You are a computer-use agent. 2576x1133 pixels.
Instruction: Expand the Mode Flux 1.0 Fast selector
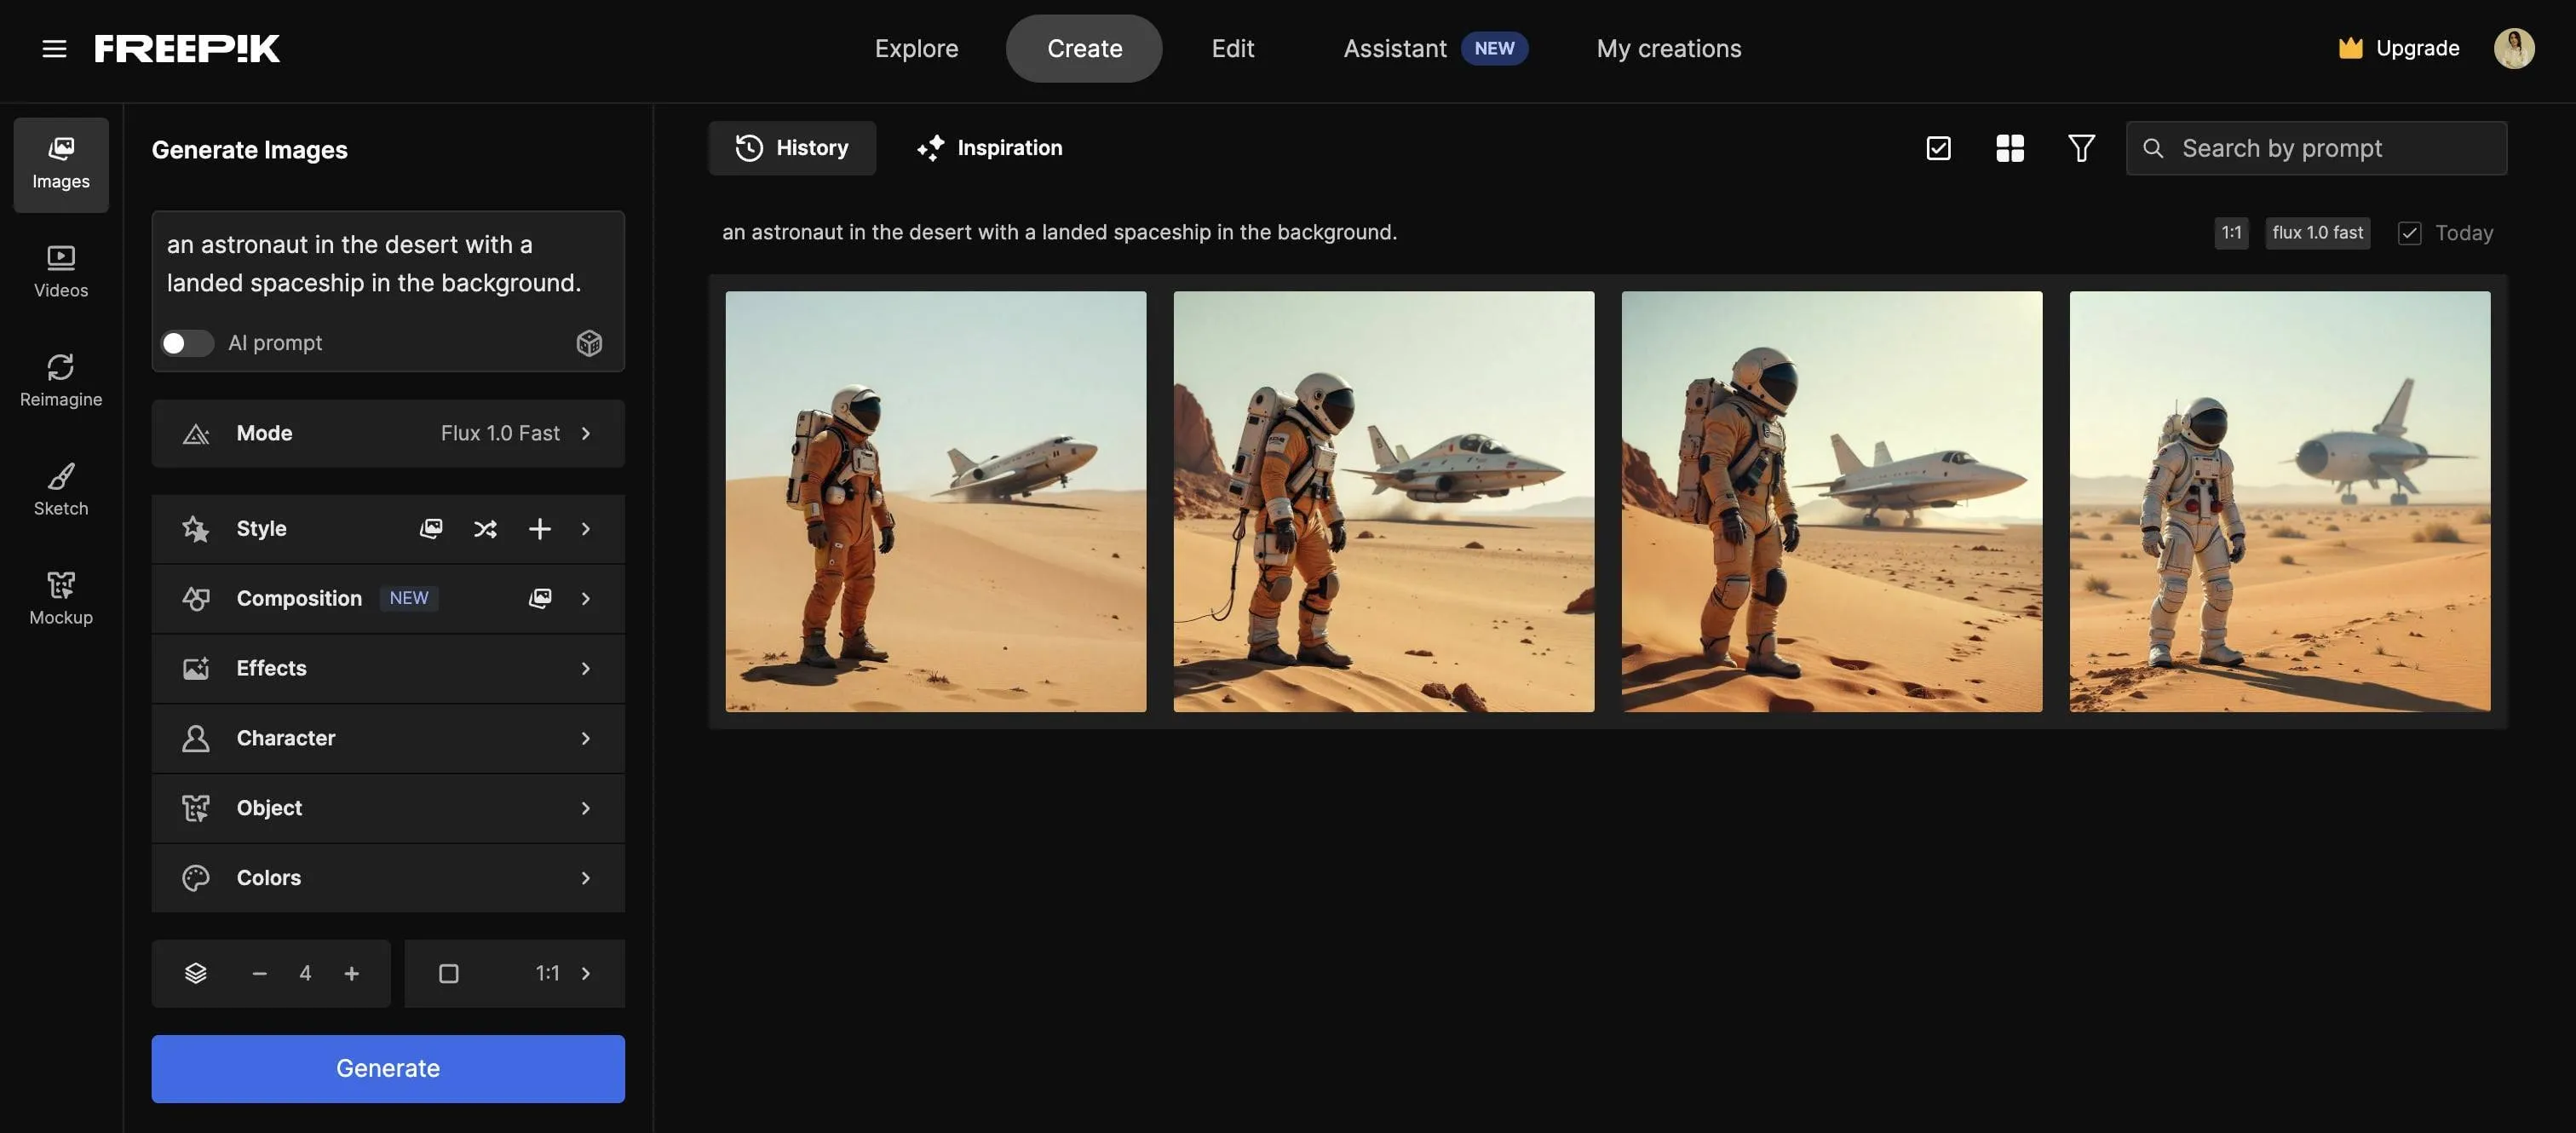[x=388, y=433]
